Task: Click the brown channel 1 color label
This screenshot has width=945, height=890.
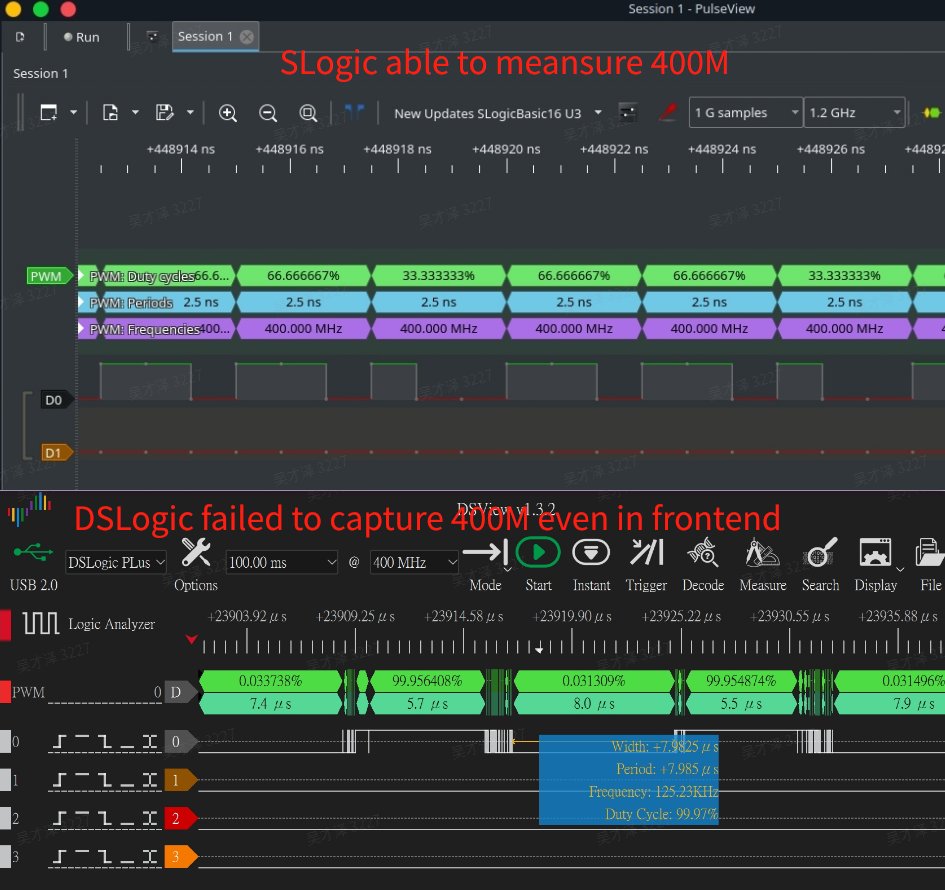Action: point(180,780)
